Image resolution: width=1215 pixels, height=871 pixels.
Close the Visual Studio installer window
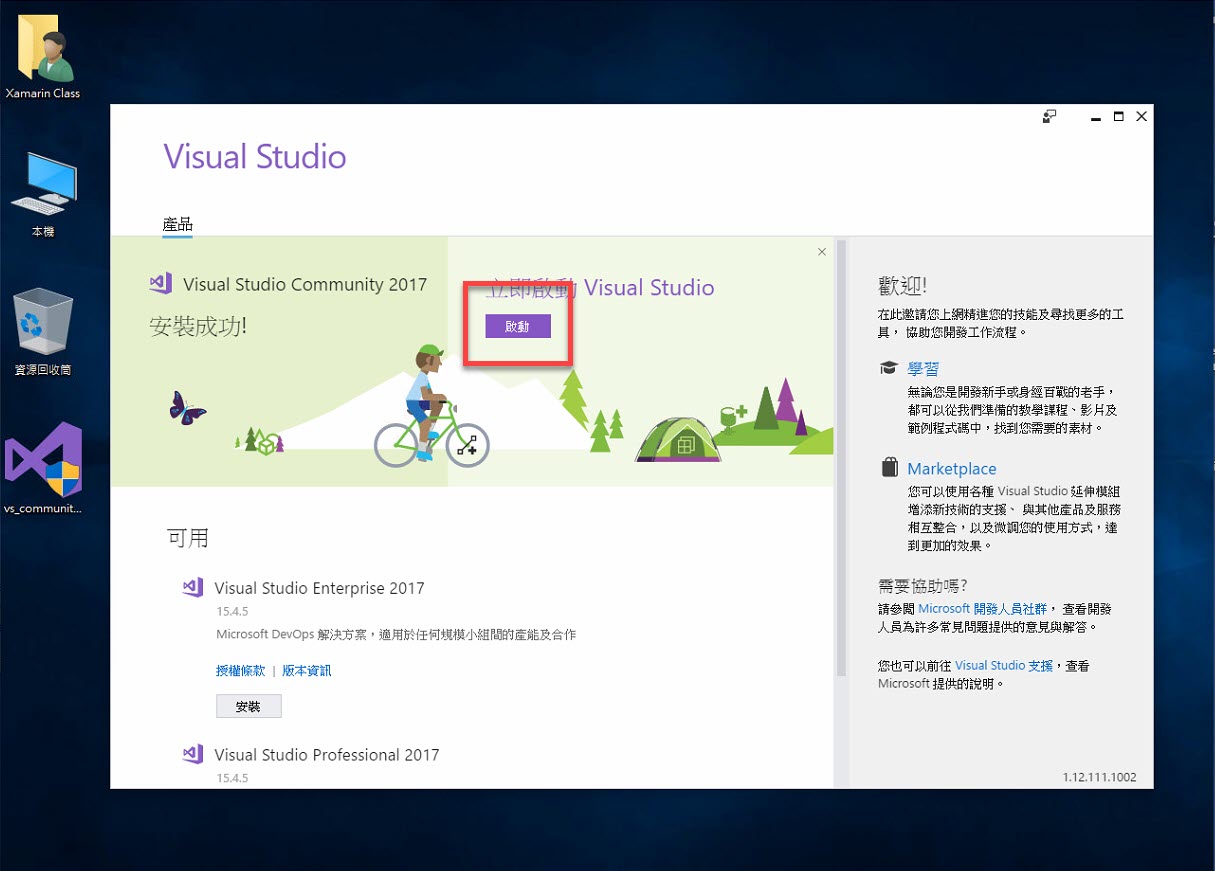point(1142,117)
